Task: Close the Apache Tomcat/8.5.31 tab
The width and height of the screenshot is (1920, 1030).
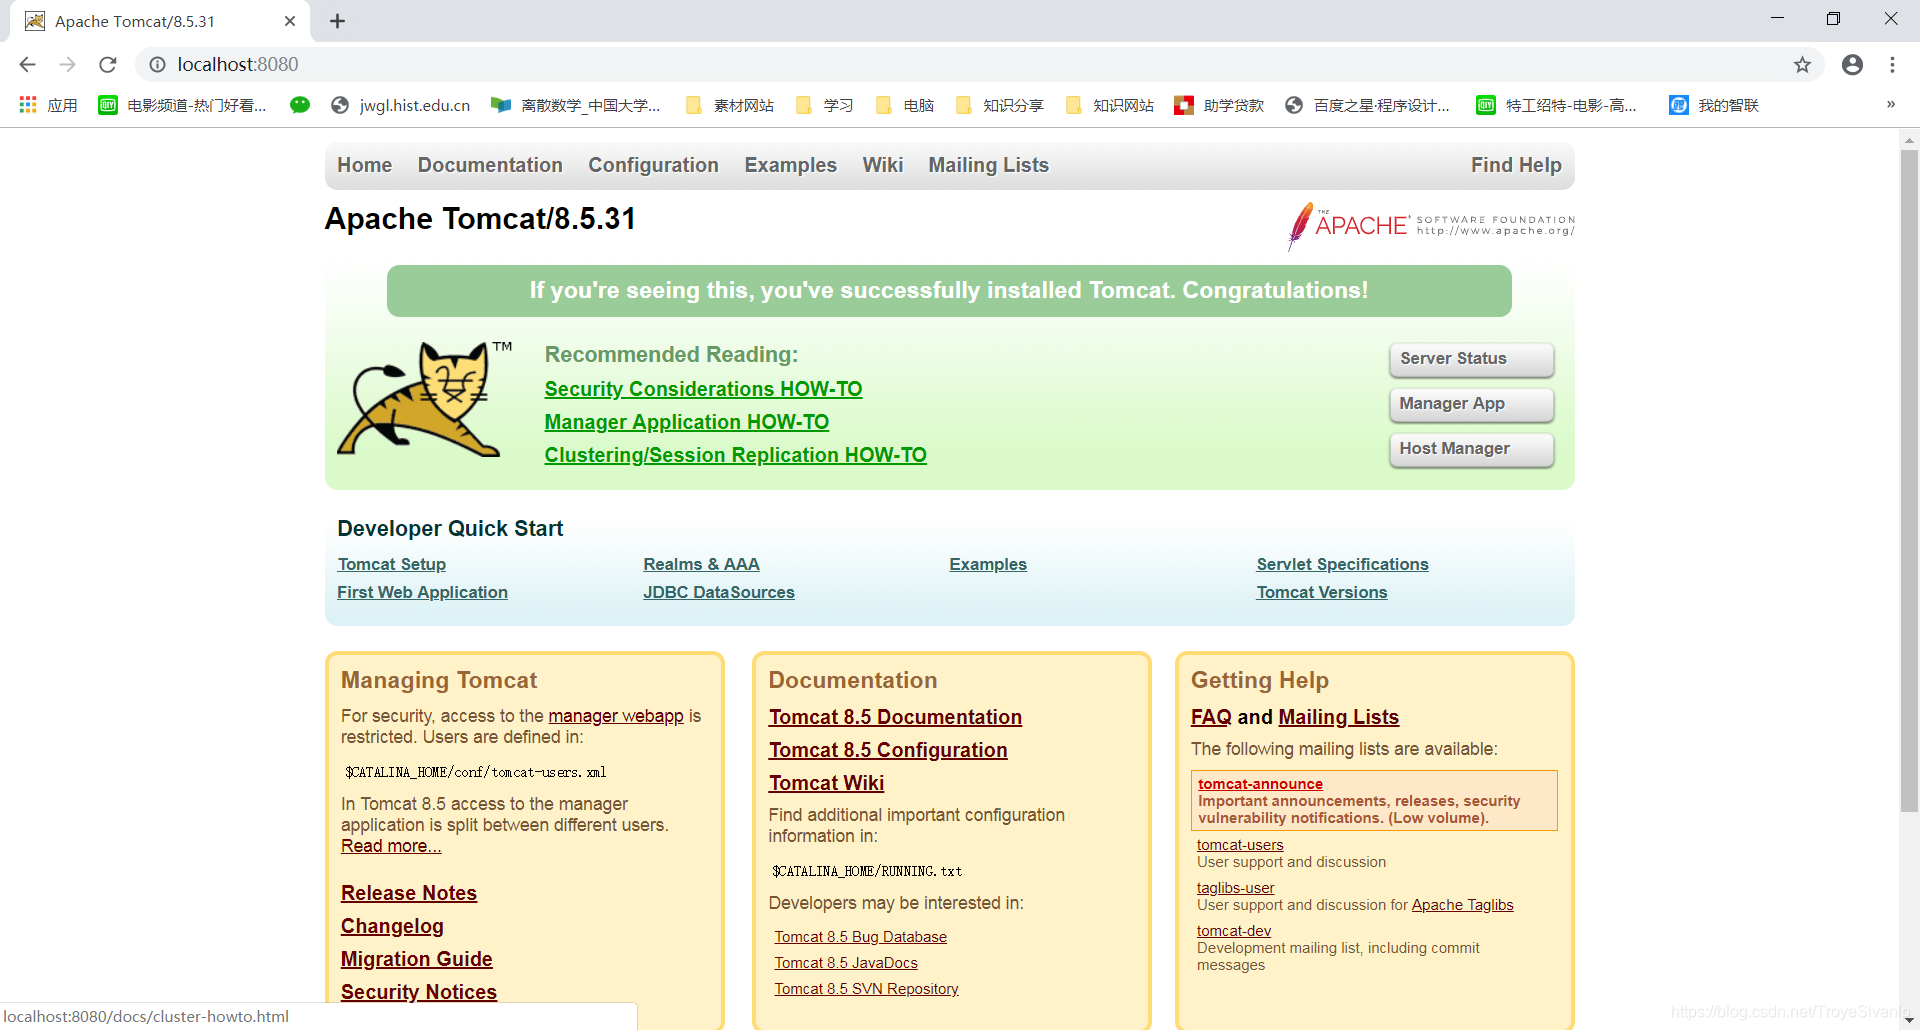Action: (x=290, y=21)
